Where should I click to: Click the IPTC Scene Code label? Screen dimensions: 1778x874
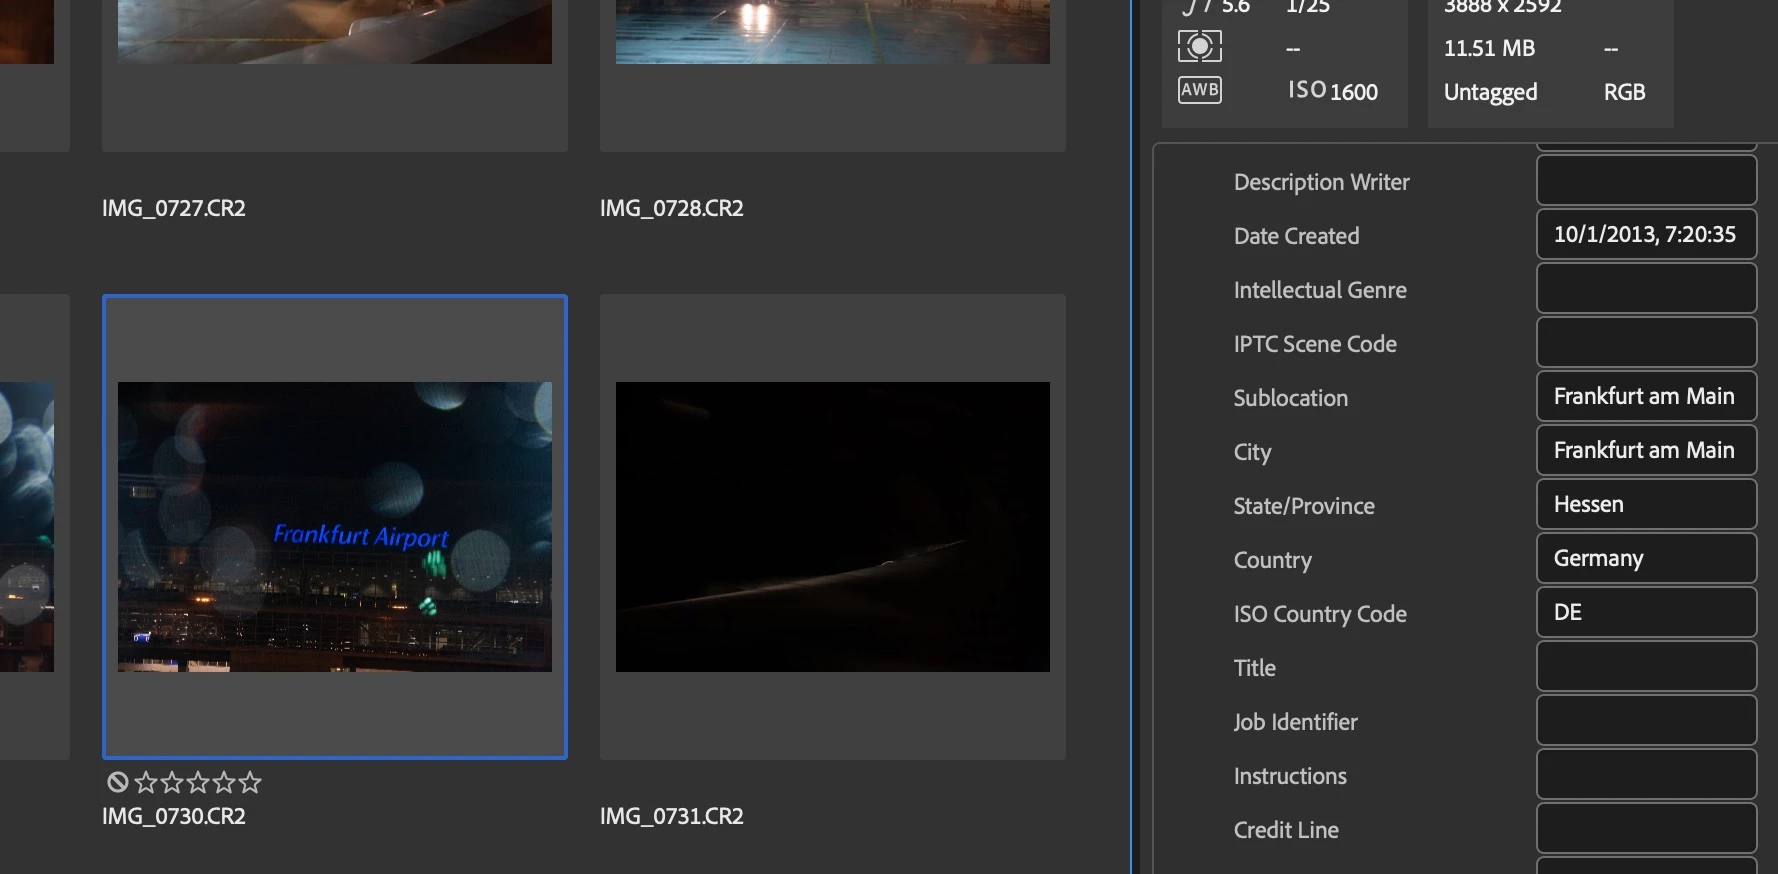pos(1315,344)
